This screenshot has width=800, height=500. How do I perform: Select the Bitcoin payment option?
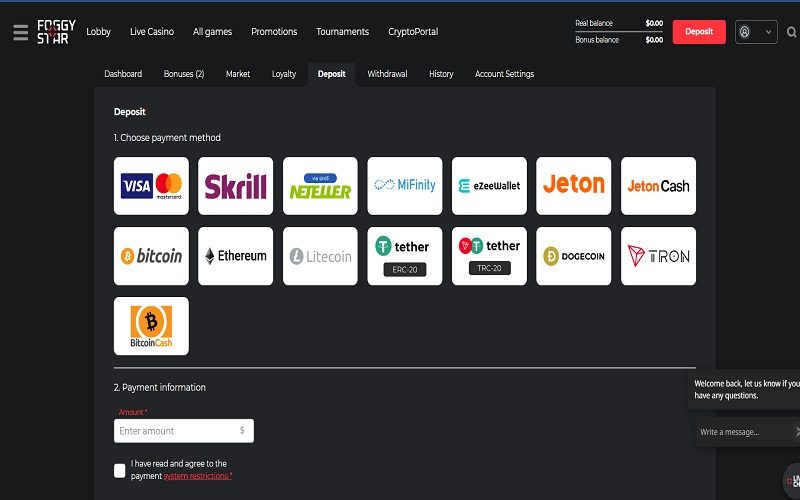[151, 256]
